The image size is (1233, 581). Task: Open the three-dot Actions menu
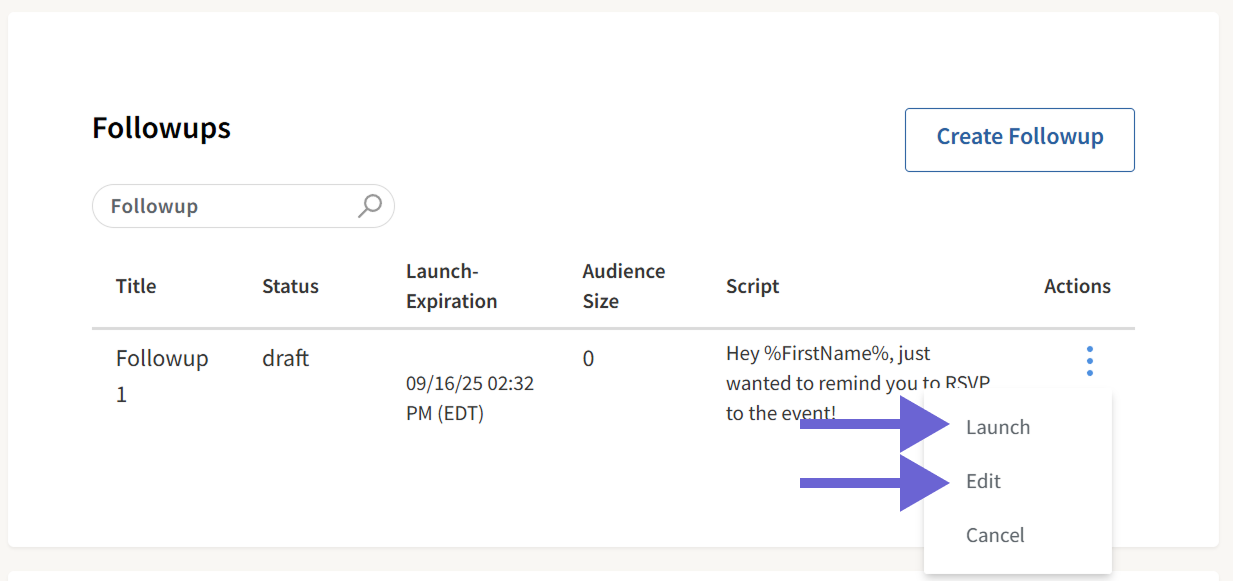click(x=1089, y=361)
